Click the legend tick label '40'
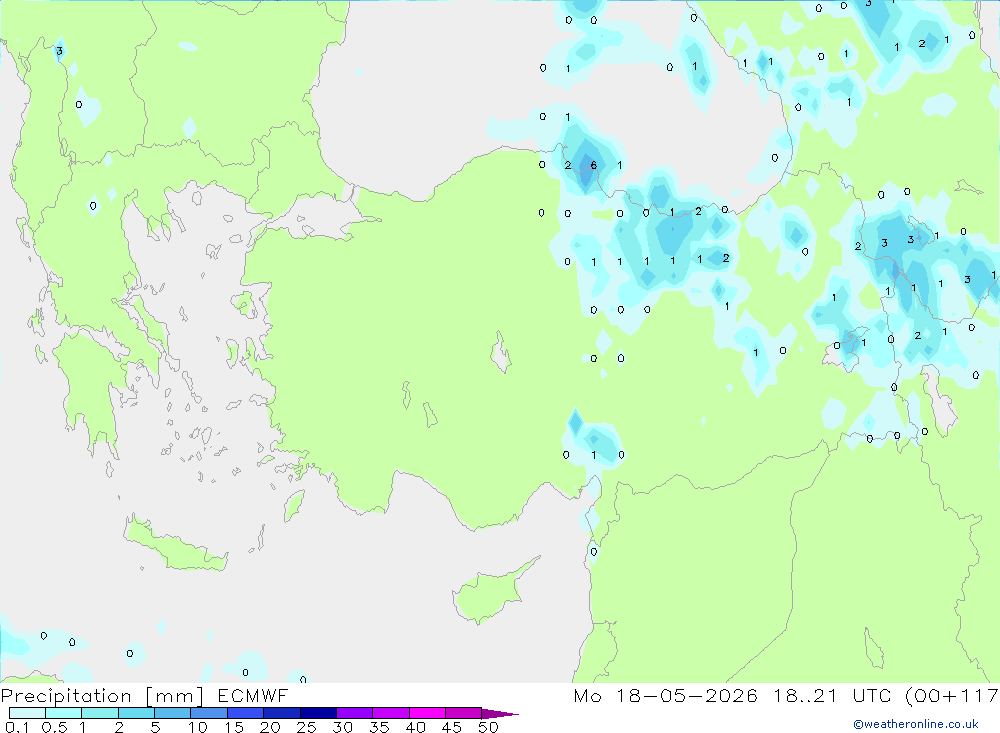The image size is (1000, 733). coord(416,727)
